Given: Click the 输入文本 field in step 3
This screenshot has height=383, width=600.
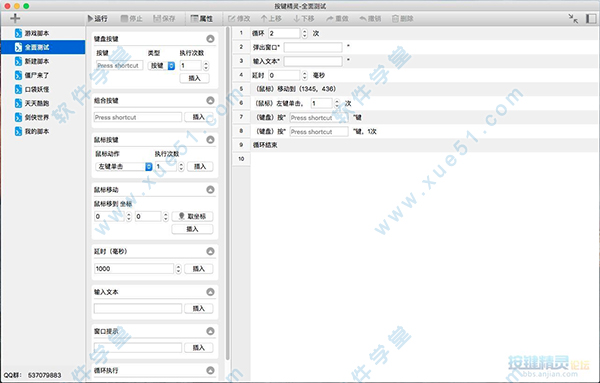Looking at the screenshot, I should 313,61.
